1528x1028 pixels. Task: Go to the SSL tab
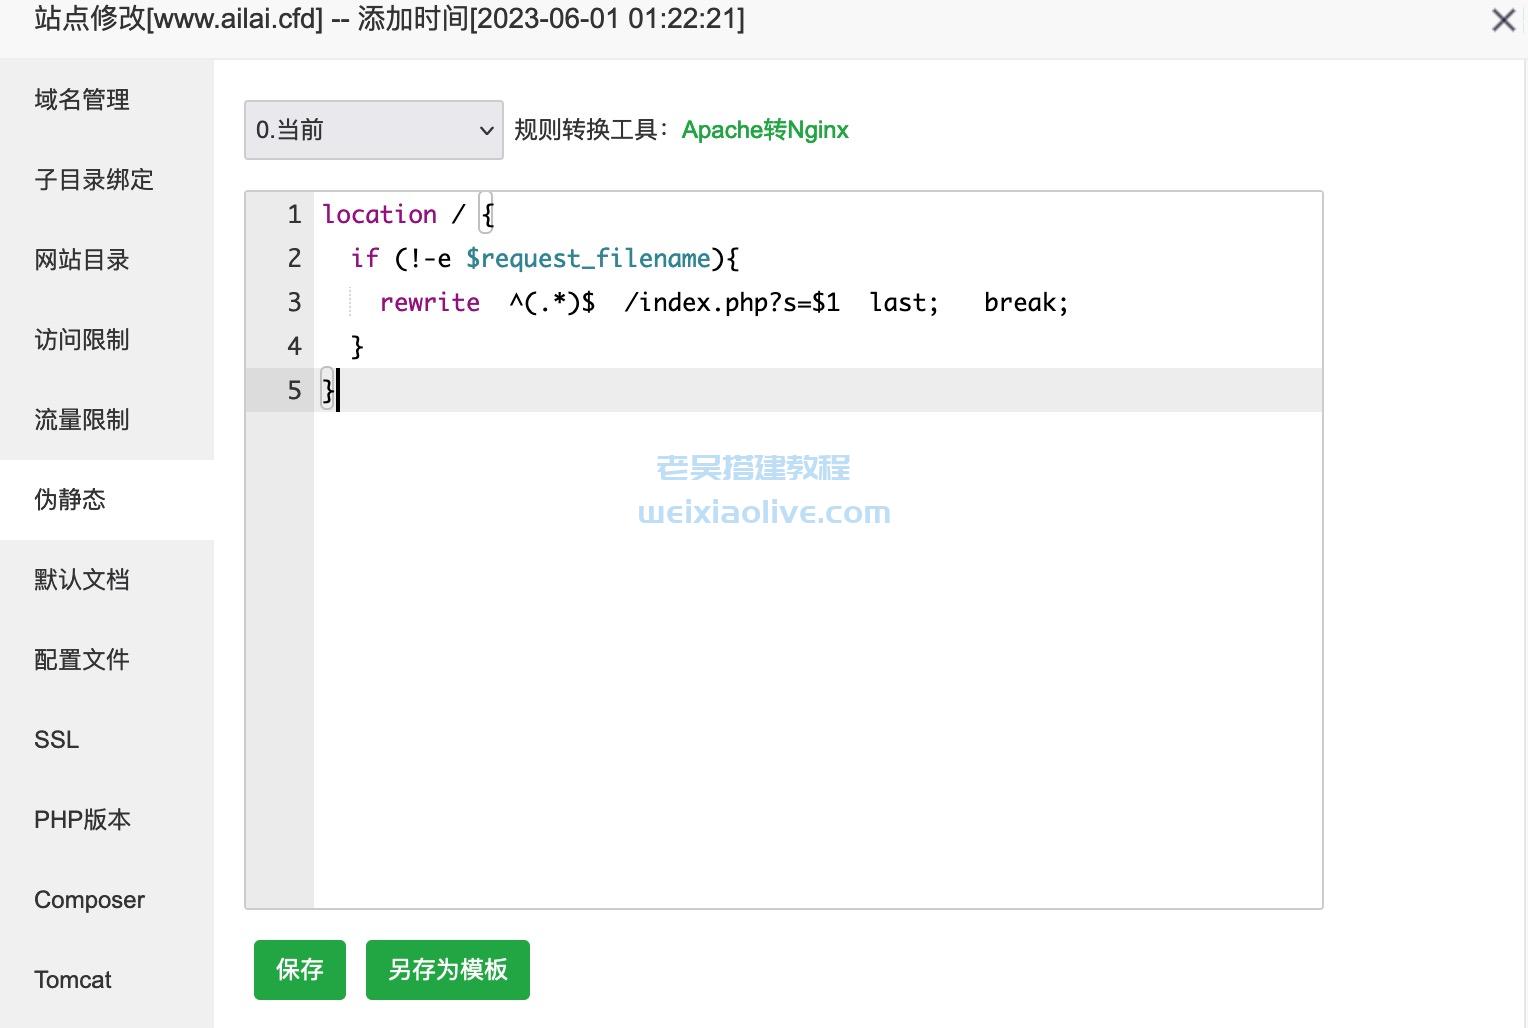click(x=57, y=740)
